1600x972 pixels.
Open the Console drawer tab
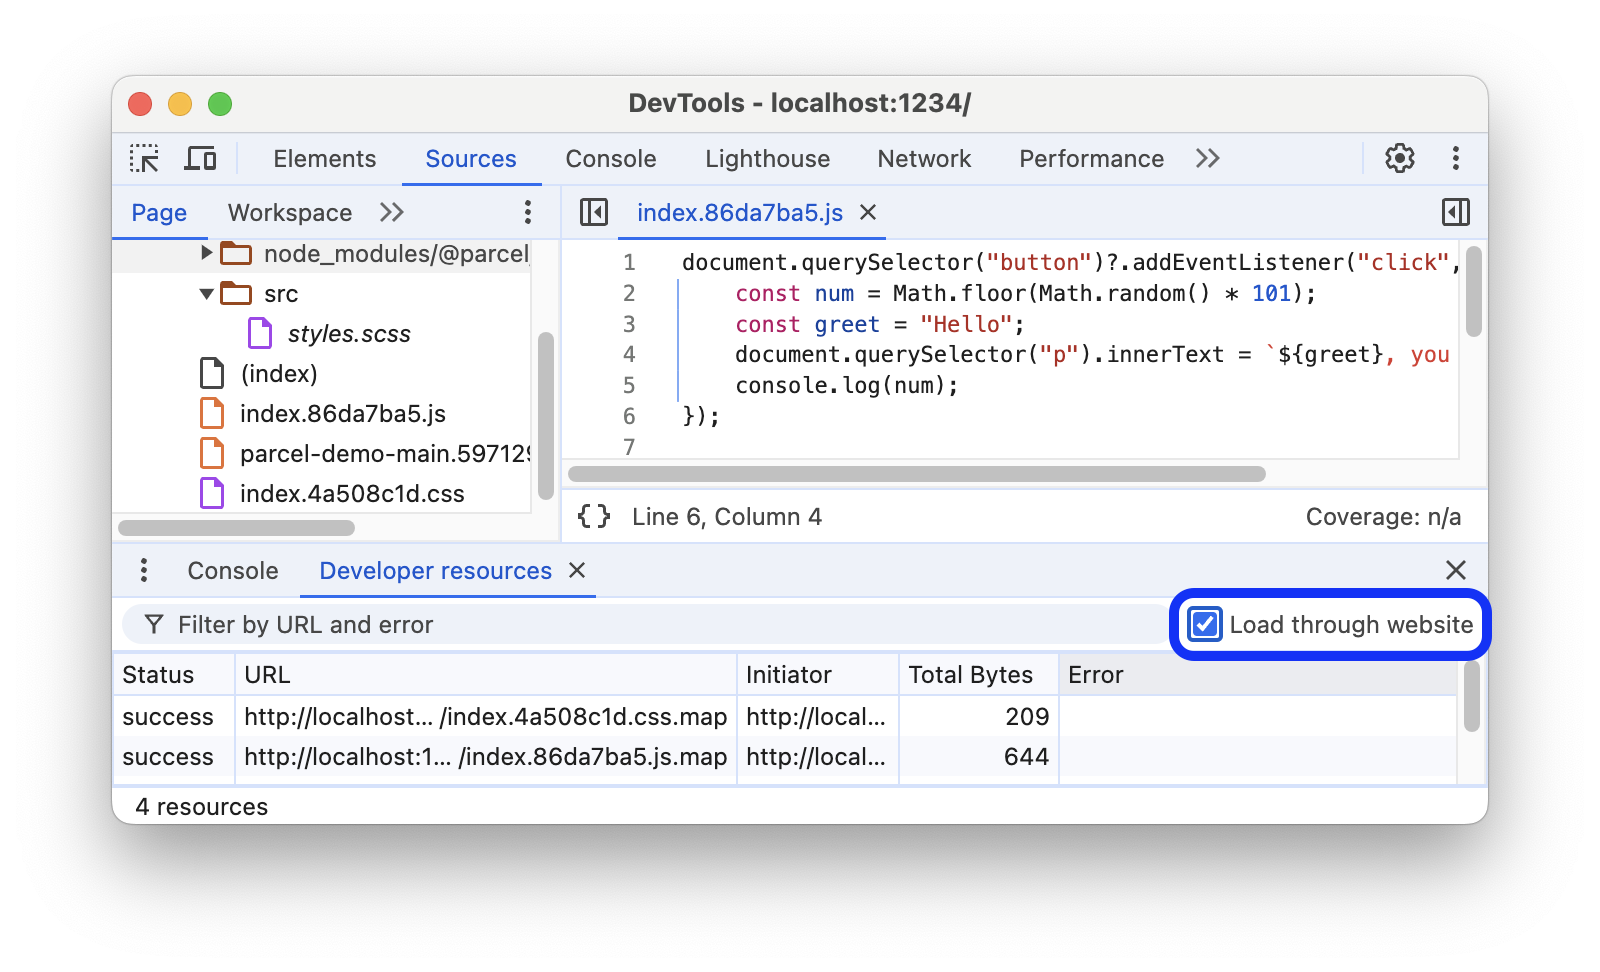click(x=231, y=570)
